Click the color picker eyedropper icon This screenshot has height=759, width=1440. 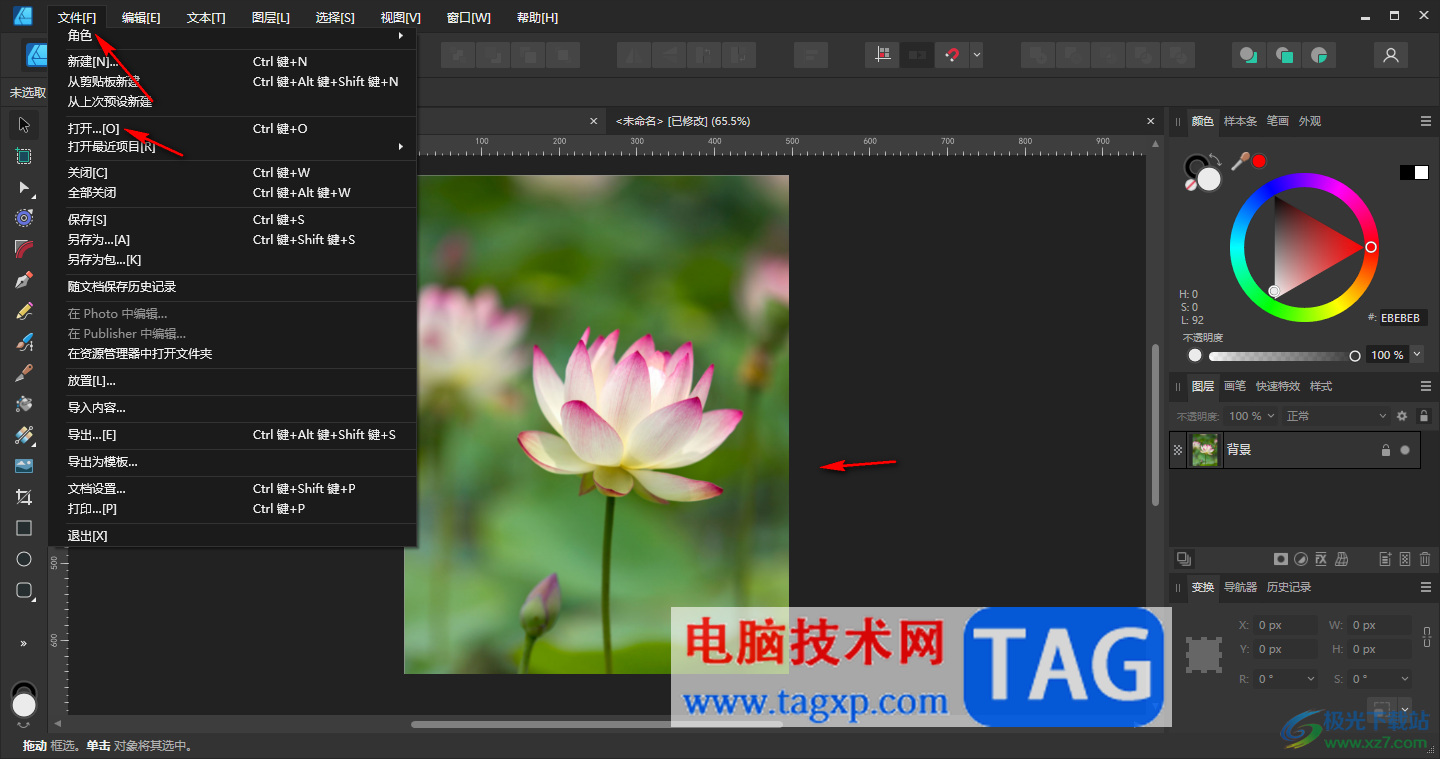click(1240, 161)
